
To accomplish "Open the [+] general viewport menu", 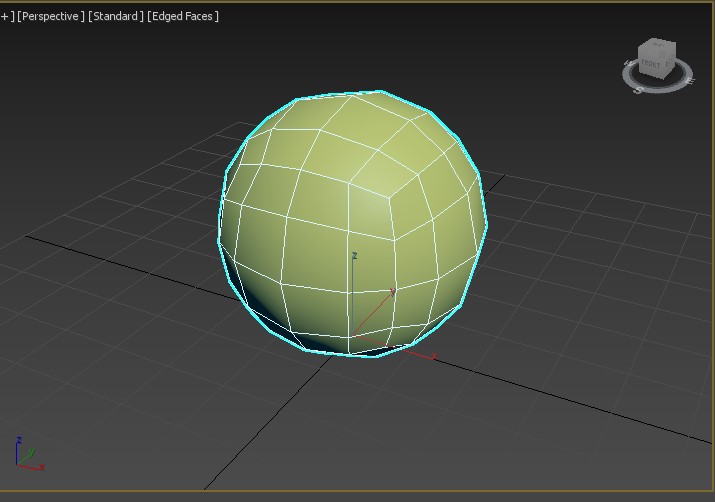I will 7,16.
